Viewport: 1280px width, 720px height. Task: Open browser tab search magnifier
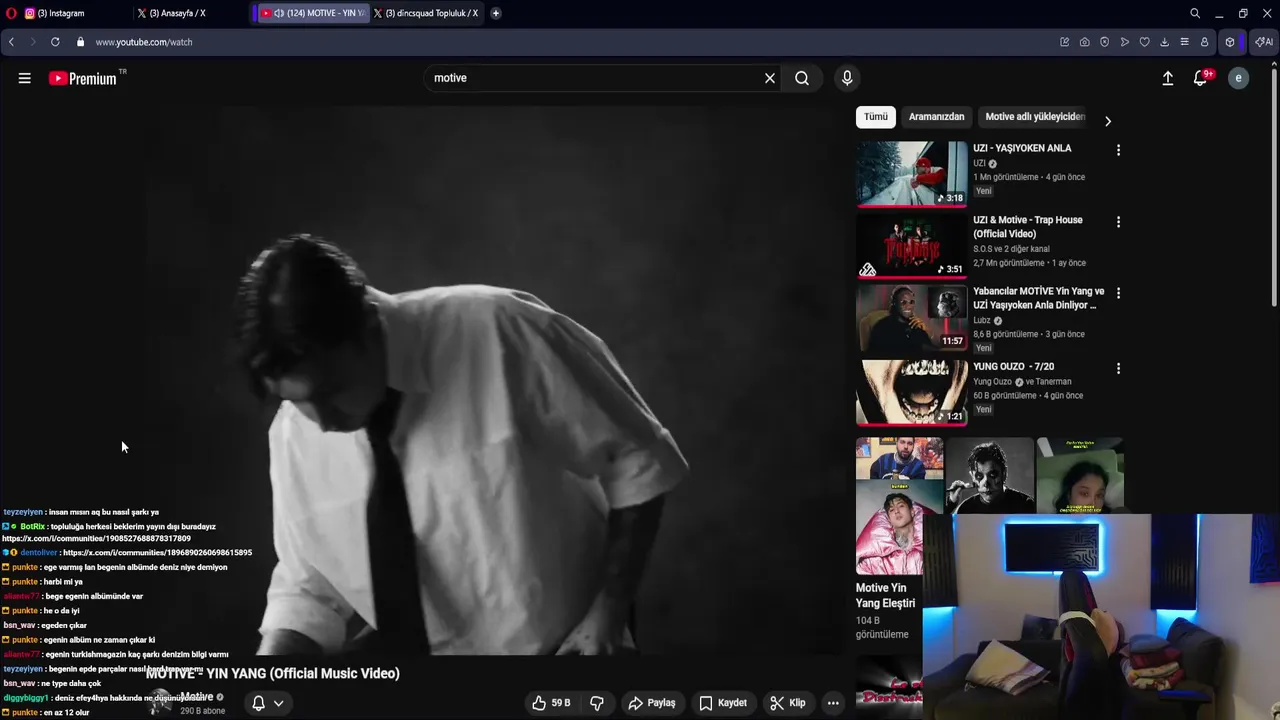(x=1195, y=13)
